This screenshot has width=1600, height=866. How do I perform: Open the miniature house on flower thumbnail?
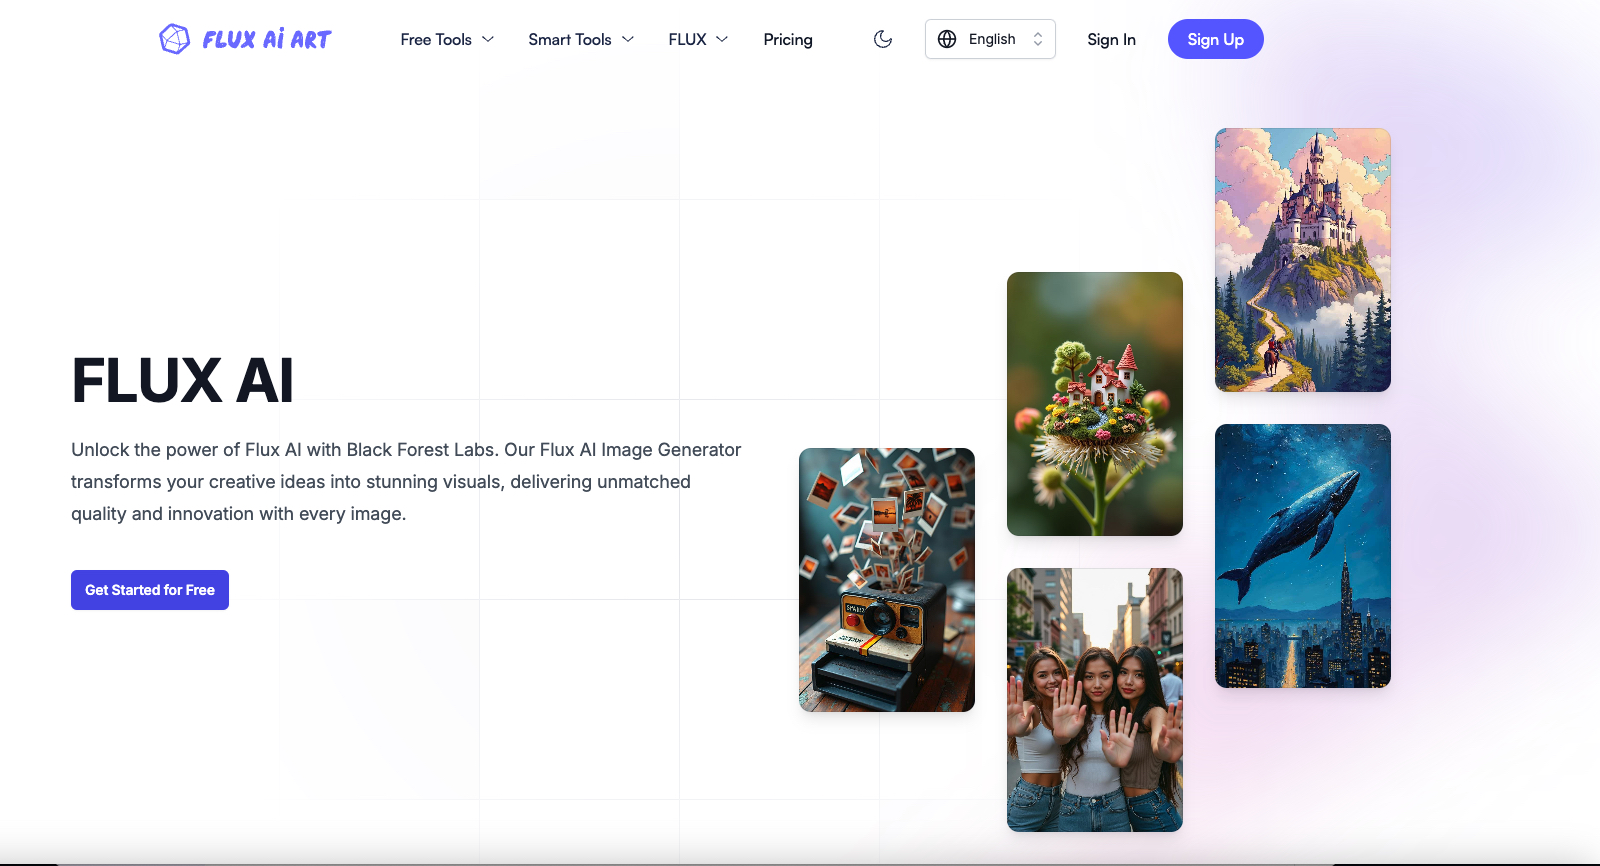click(x=1094, y=404)
